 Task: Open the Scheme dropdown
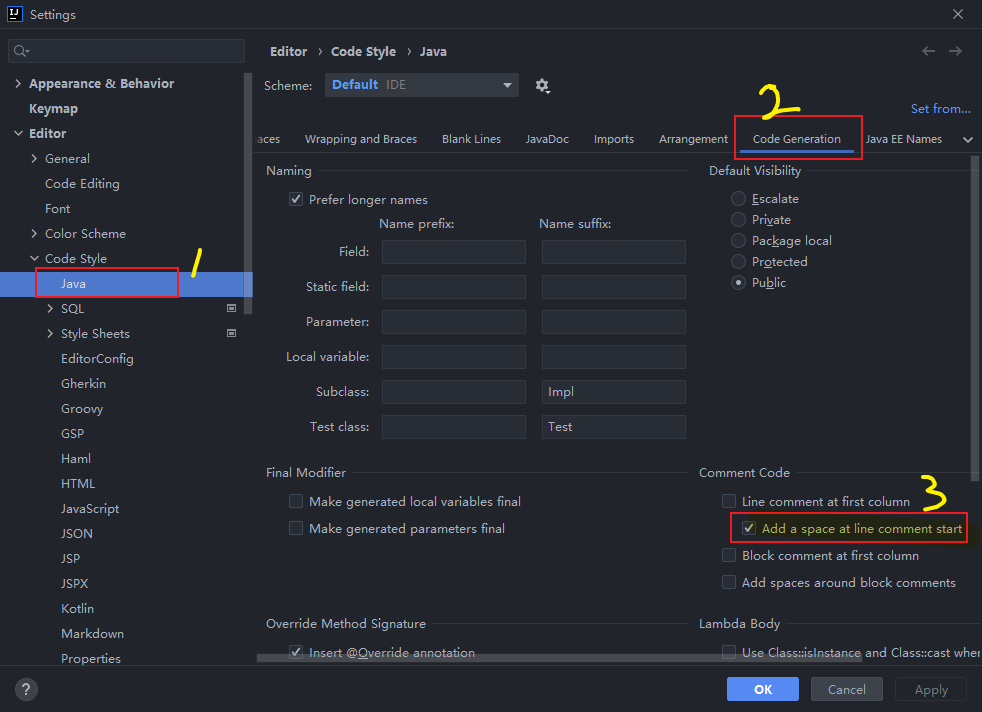(421, 85)
